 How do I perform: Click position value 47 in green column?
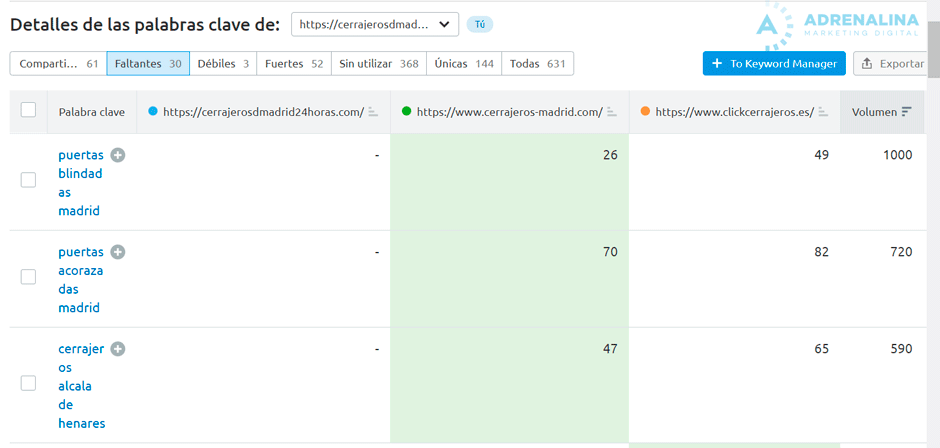pos(610,349)
